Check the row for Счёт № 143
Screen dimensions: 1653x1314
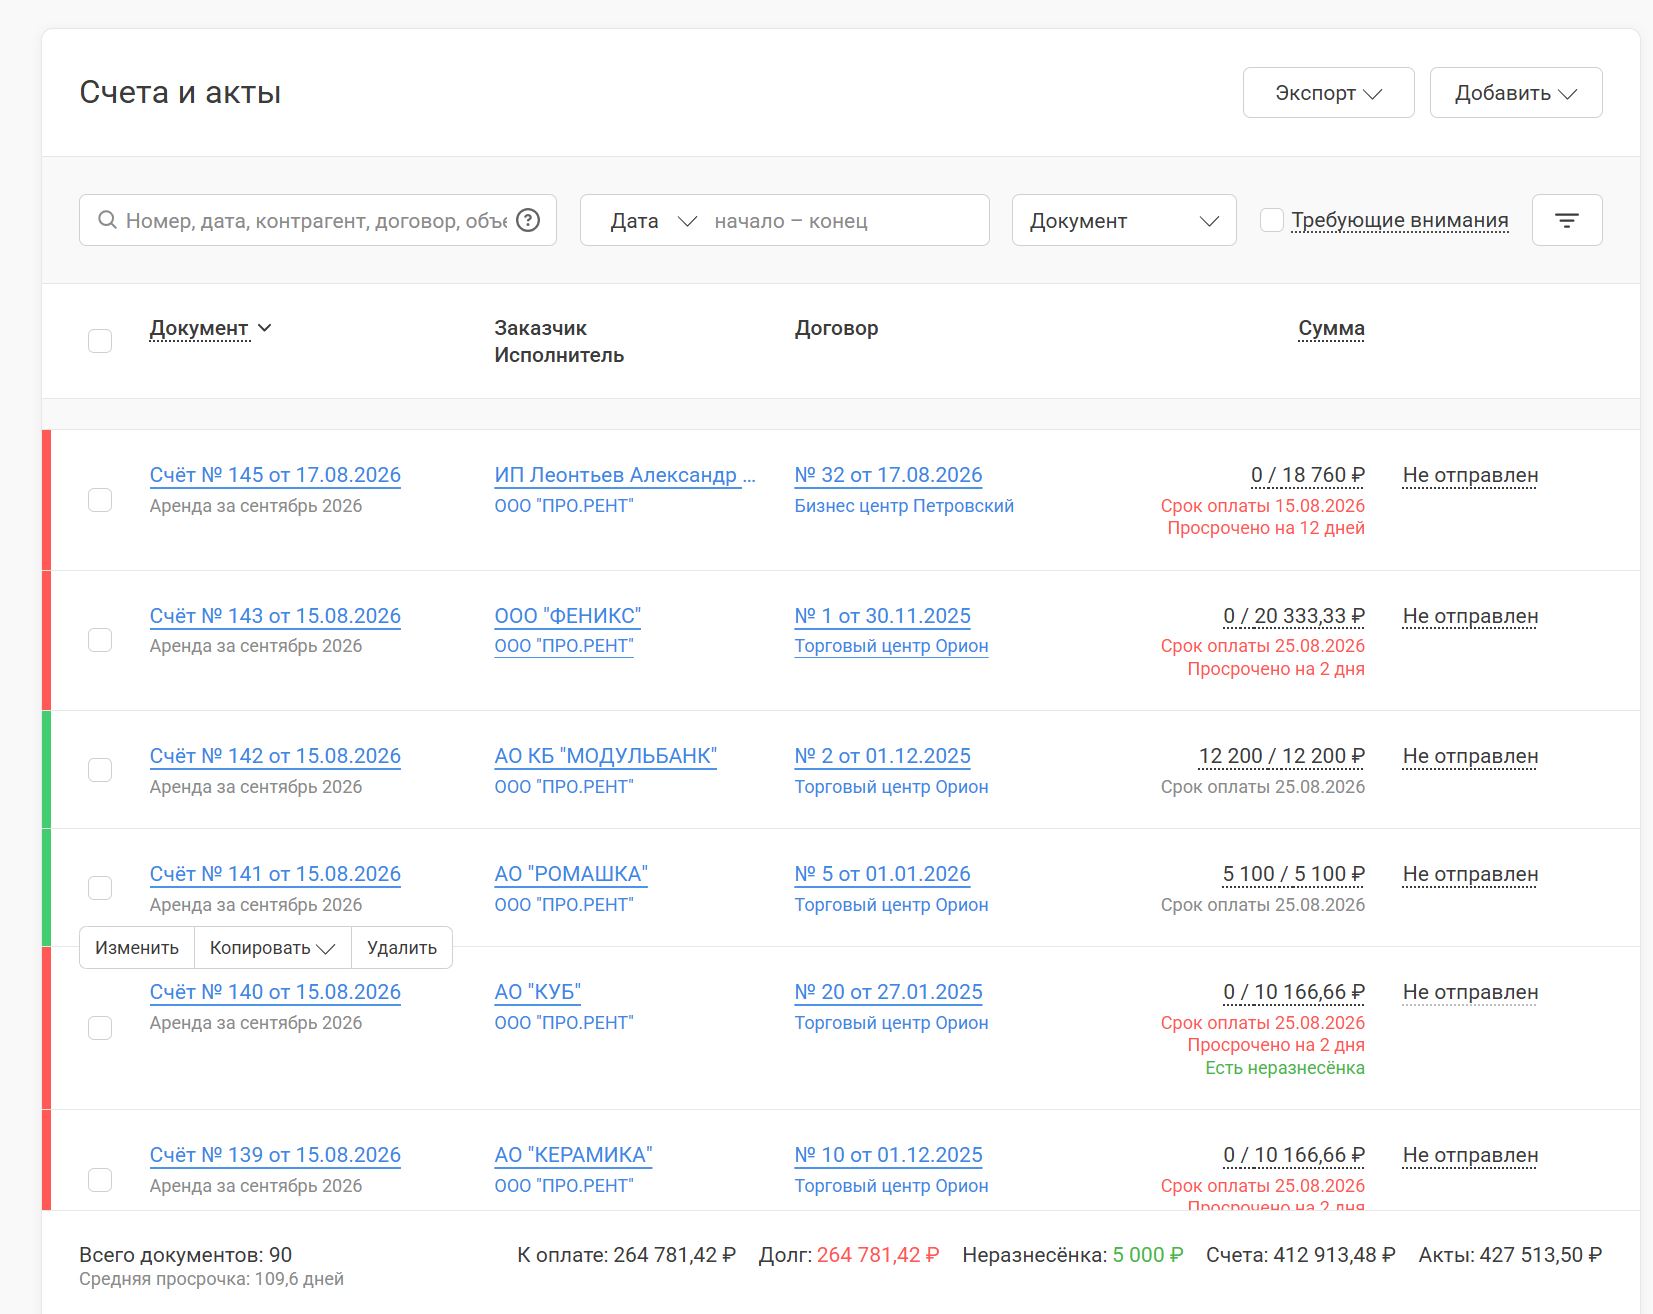100,640
